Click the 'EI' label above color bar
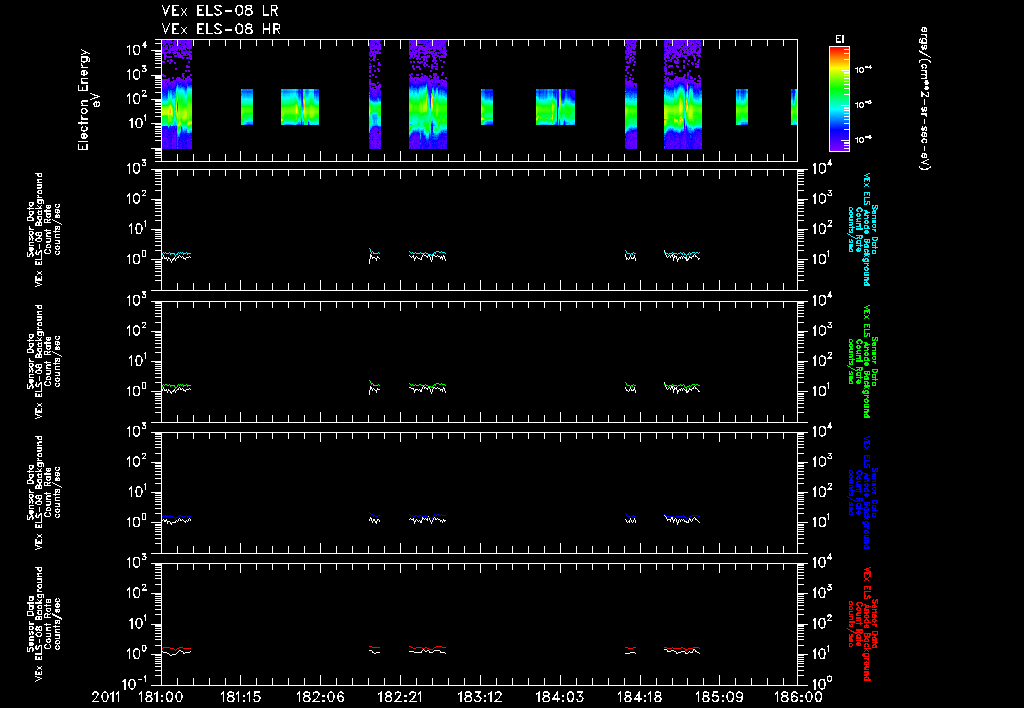Image resolution: width=1024 pixels, height=708 pixels. 840,39
